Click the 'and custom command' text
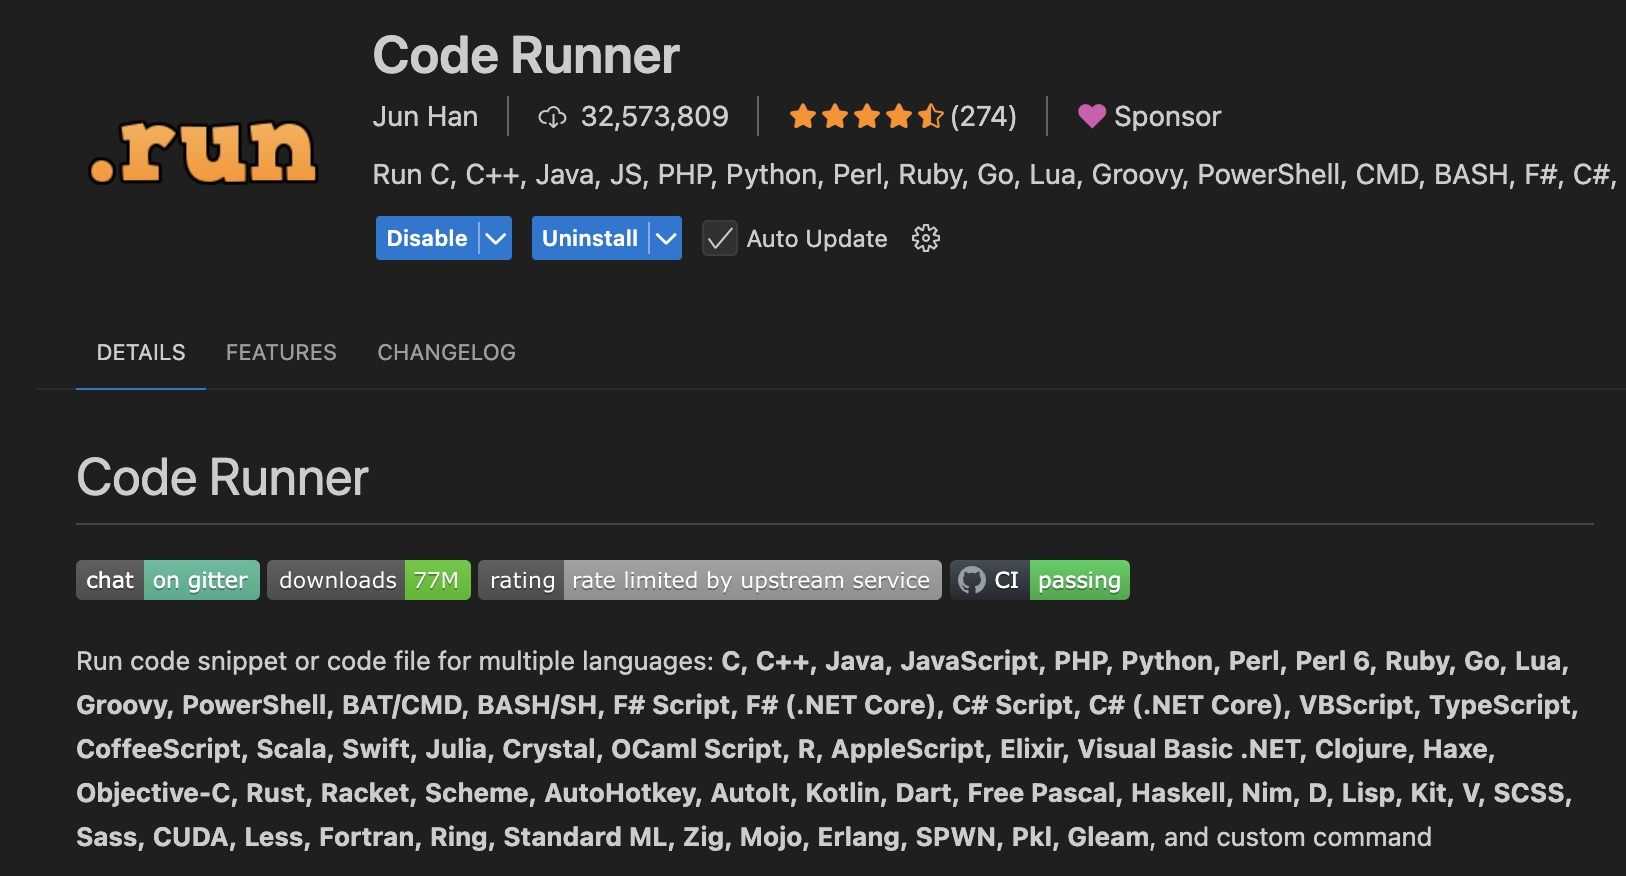 click(1297, 837)
